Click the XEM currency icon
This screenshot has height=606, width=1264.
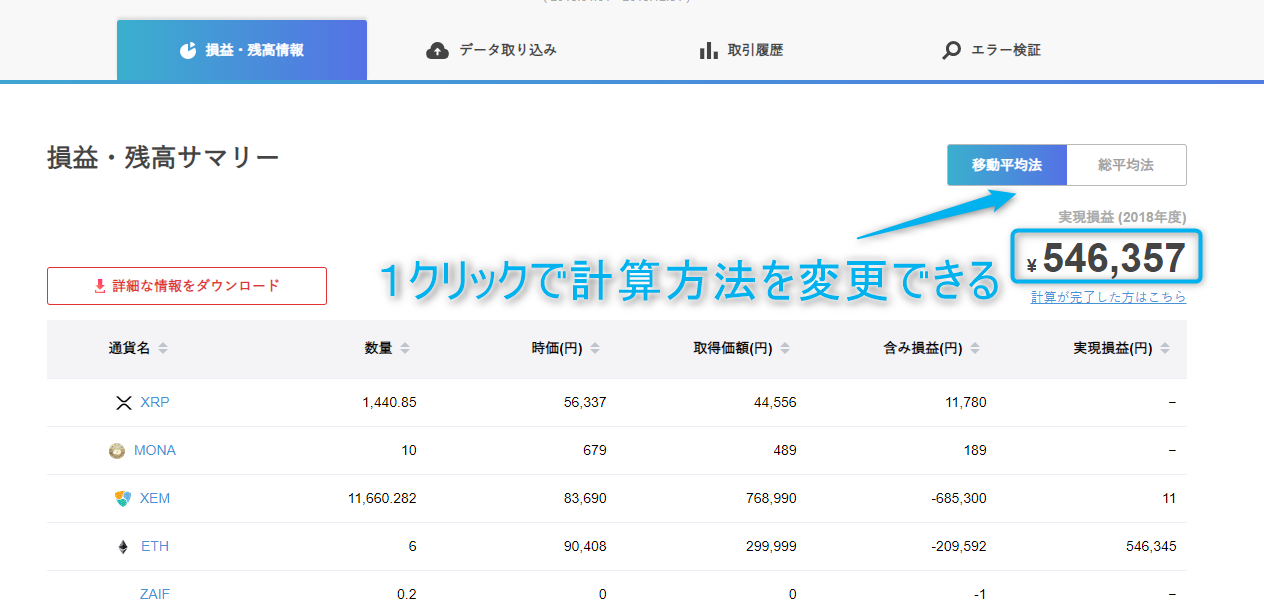123,499
